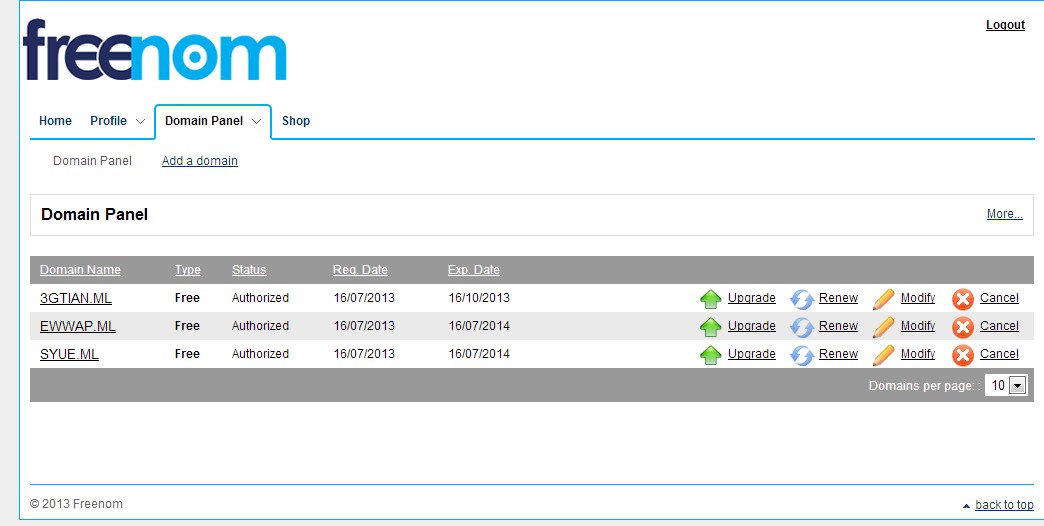Click the blue Renew icon for 3GTIAN.ML
Viewport: 1044px width, 526px height.
(x=802, y=298)
